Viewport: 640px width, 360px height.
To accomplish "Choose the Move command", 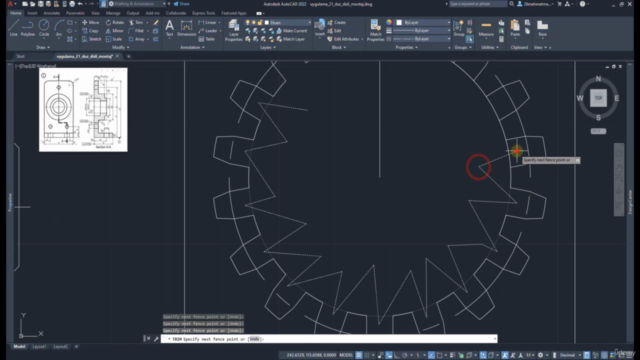I will tap(91, 22).
